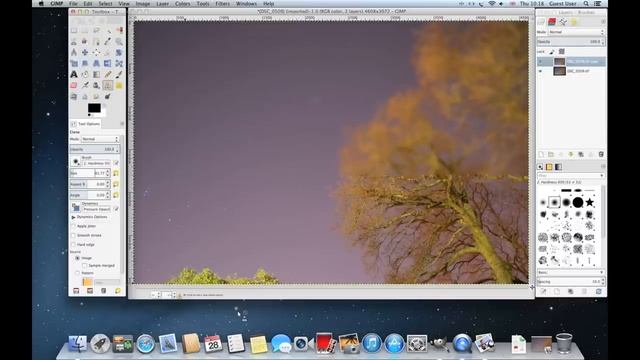
Task: Select the Measure compass tool
Action: 74,52
